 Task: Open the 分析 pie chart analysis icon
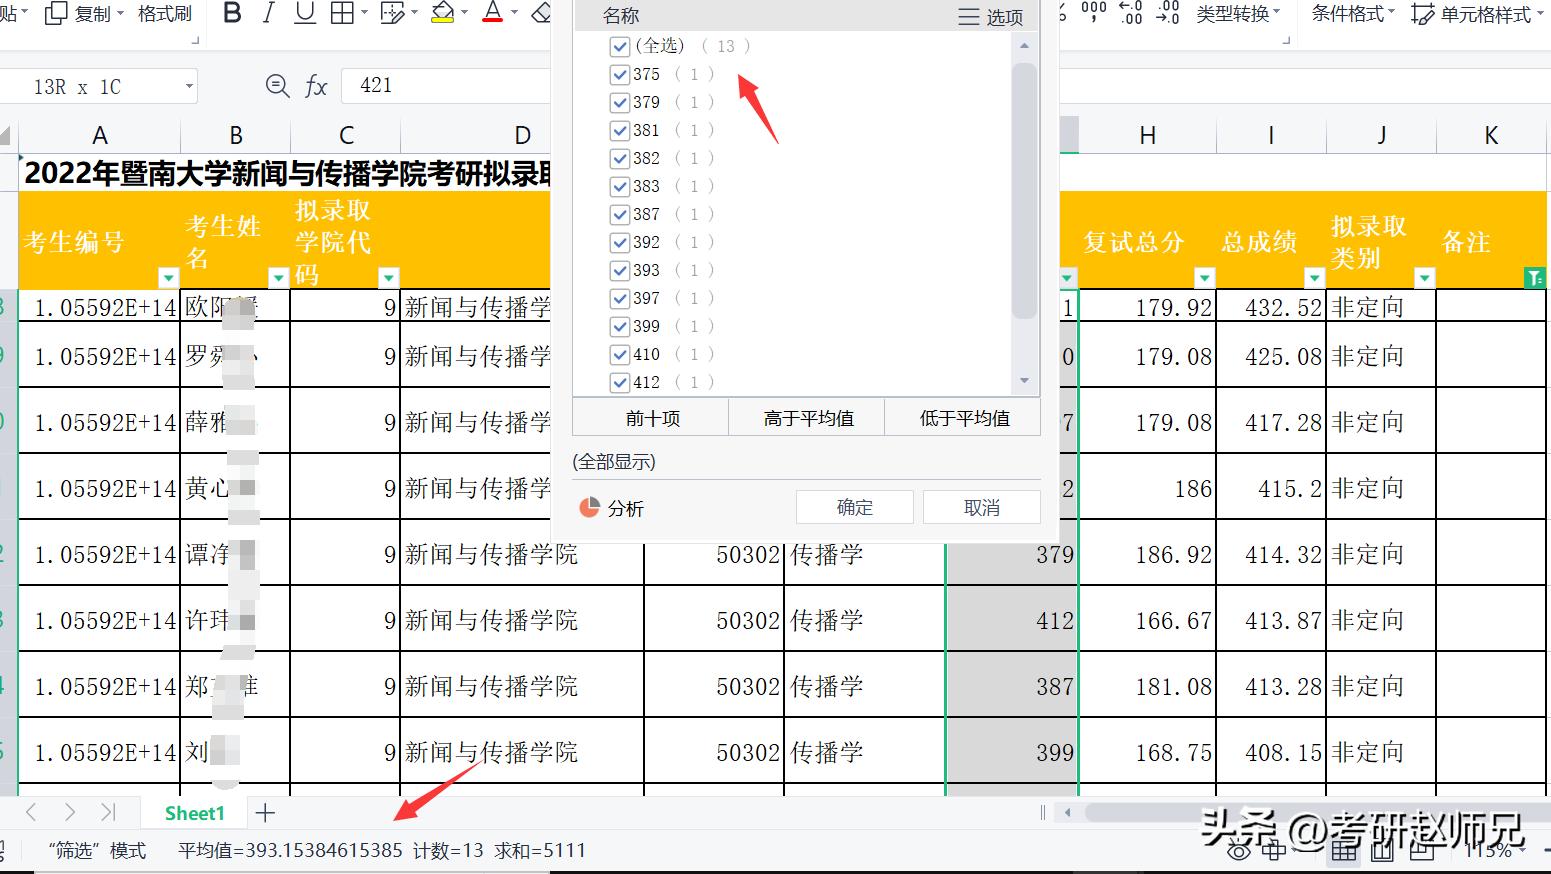(x=612, y=508)
